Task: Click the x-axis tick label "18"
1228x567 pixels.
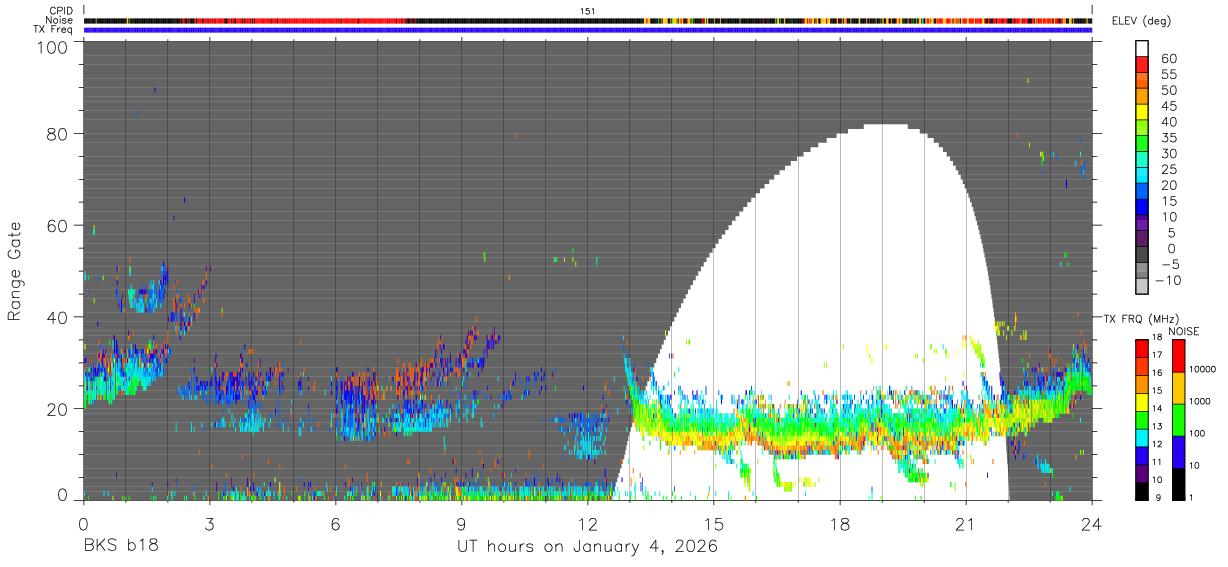Action: (x=839, y=523)
